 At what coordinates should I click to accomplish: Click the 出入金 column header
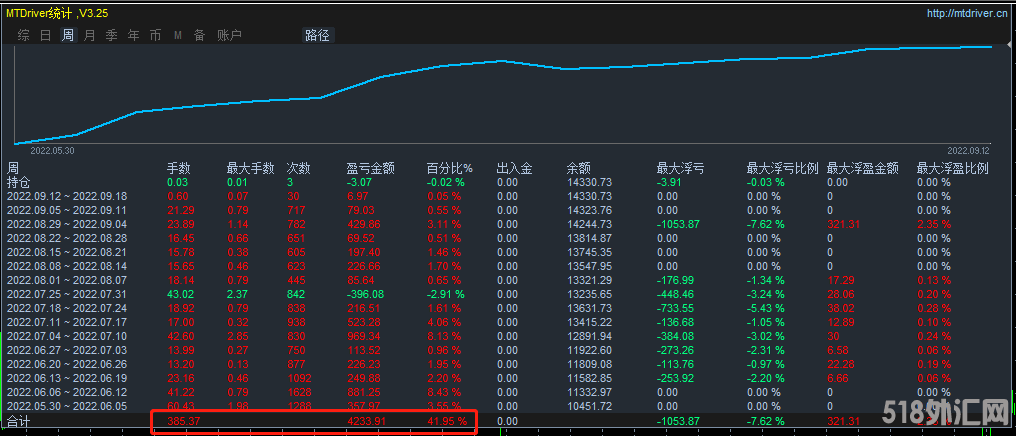coord(514,168)
